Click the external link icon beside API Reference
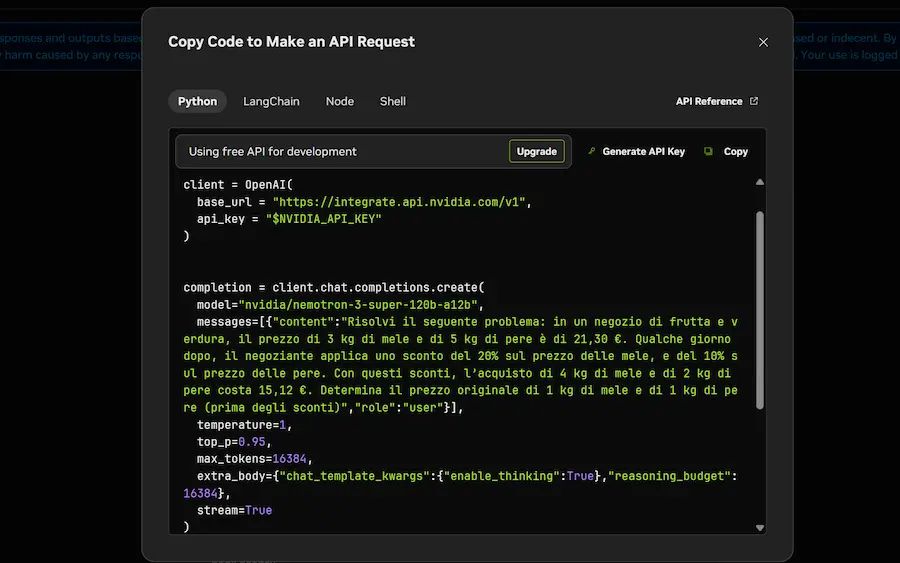Image resolution: width=900 pixels, height=563 pixels. (x=754, y=101)
